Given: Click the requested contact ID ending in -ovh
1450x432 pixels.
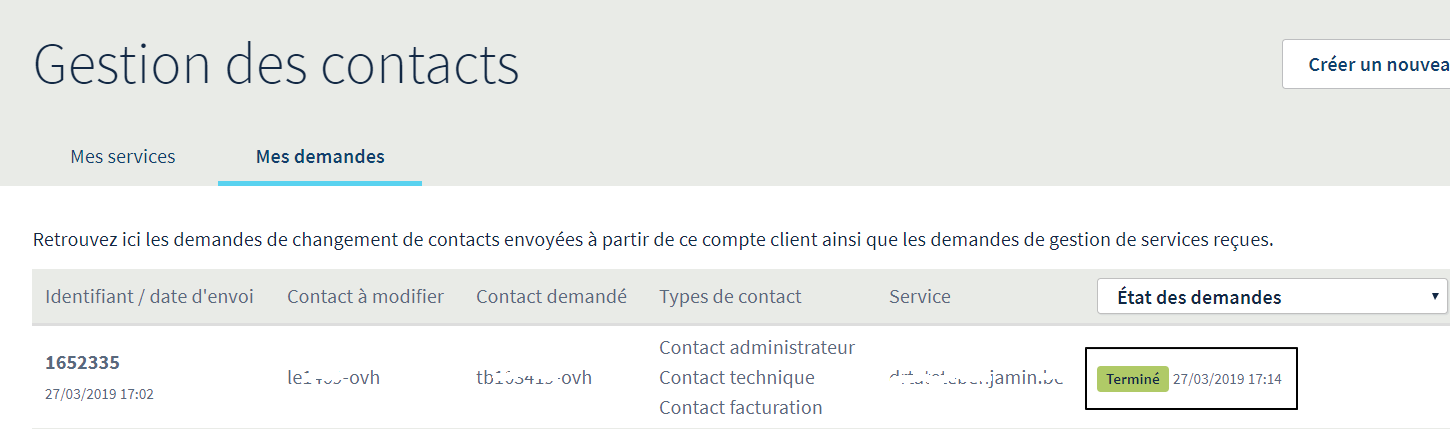Looking at the screenshot, I should (534, 378).
